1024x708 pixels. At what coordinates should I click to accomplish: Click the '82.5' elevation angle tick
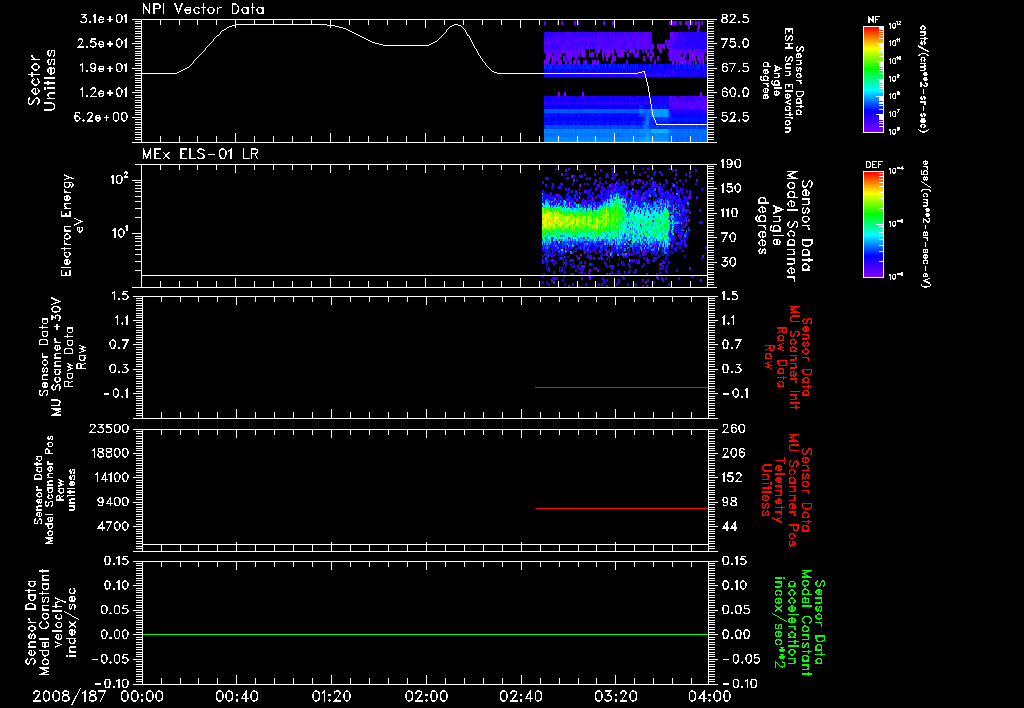(x=735, y=19)
